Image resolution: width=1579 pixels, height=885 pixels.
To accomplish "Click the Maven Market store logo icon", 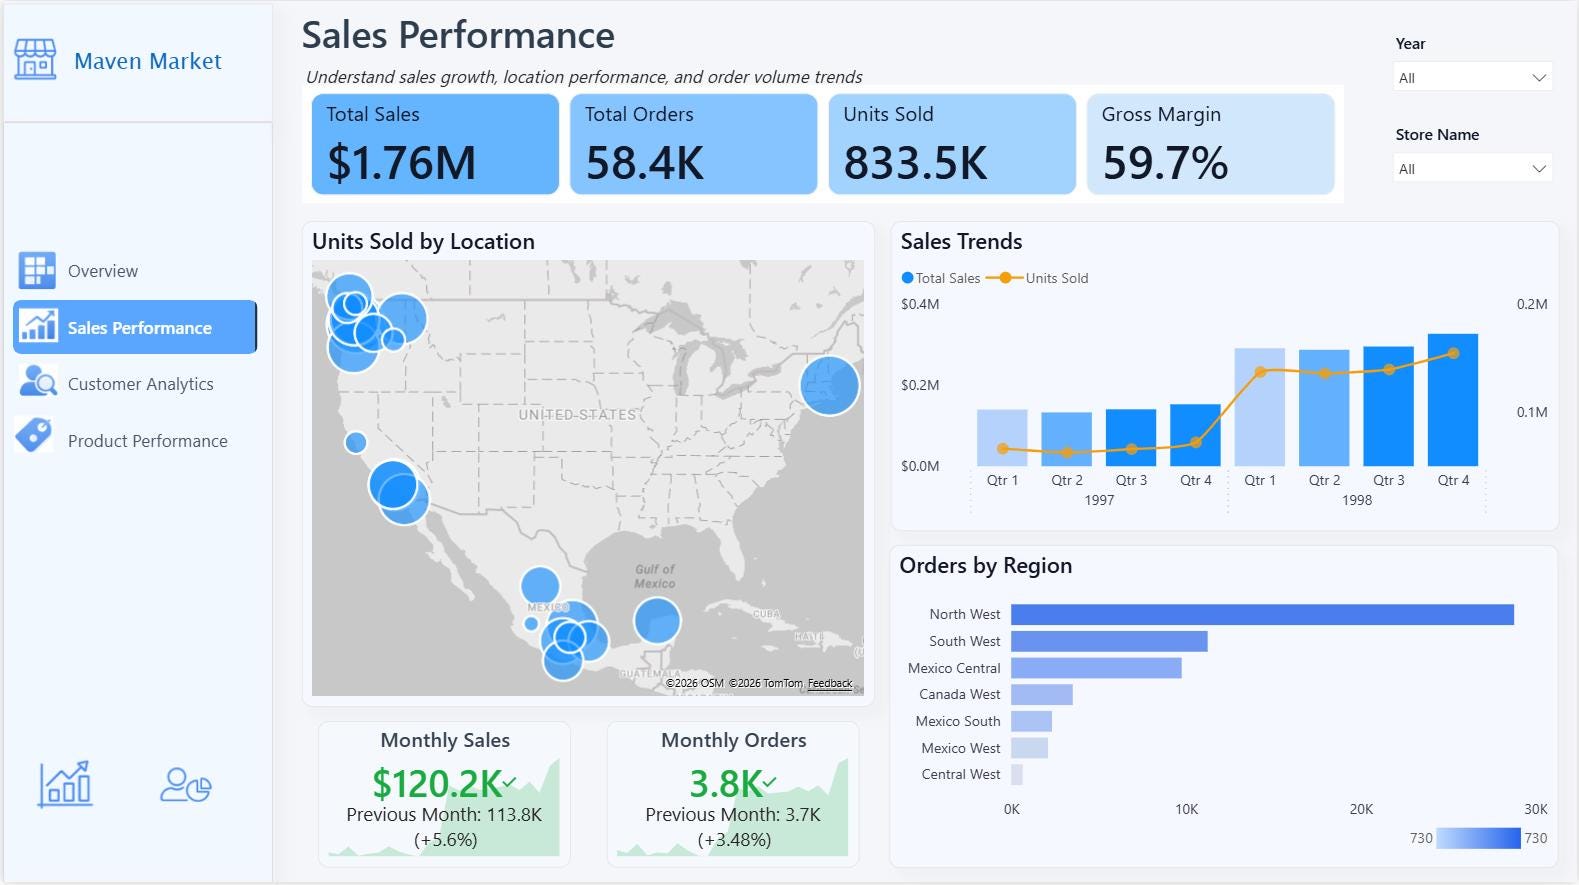I will pyautogui.click(x=35, y=60).
